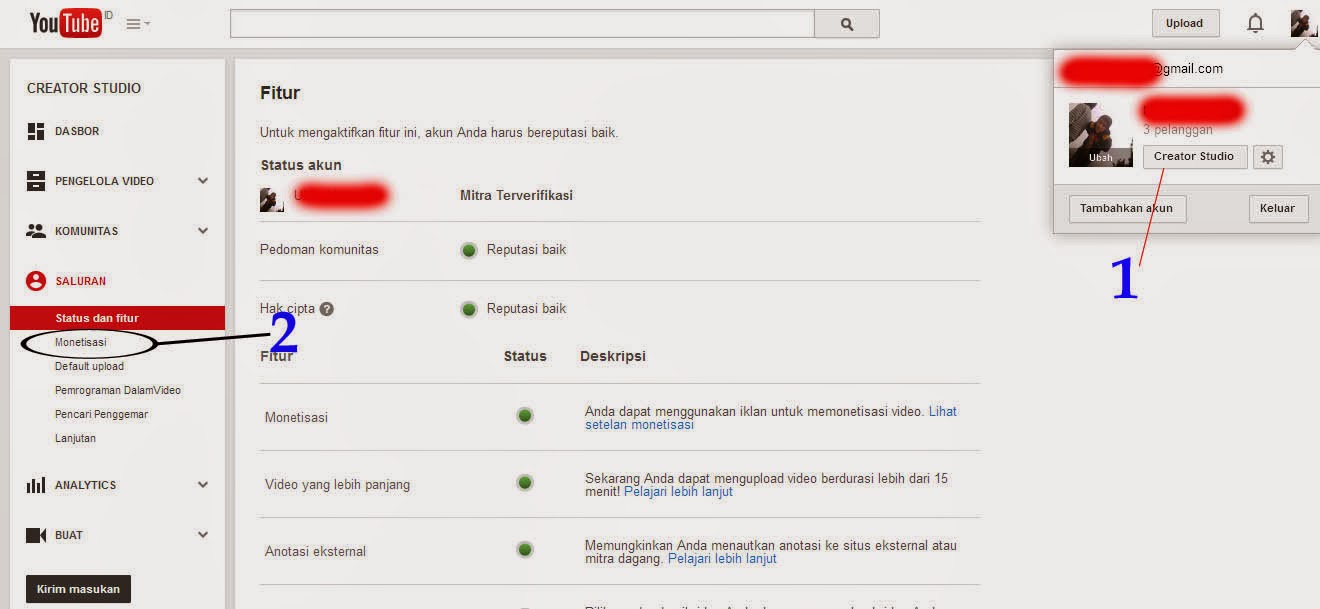Click Tambahkan akun button

tap(1127, 208)
